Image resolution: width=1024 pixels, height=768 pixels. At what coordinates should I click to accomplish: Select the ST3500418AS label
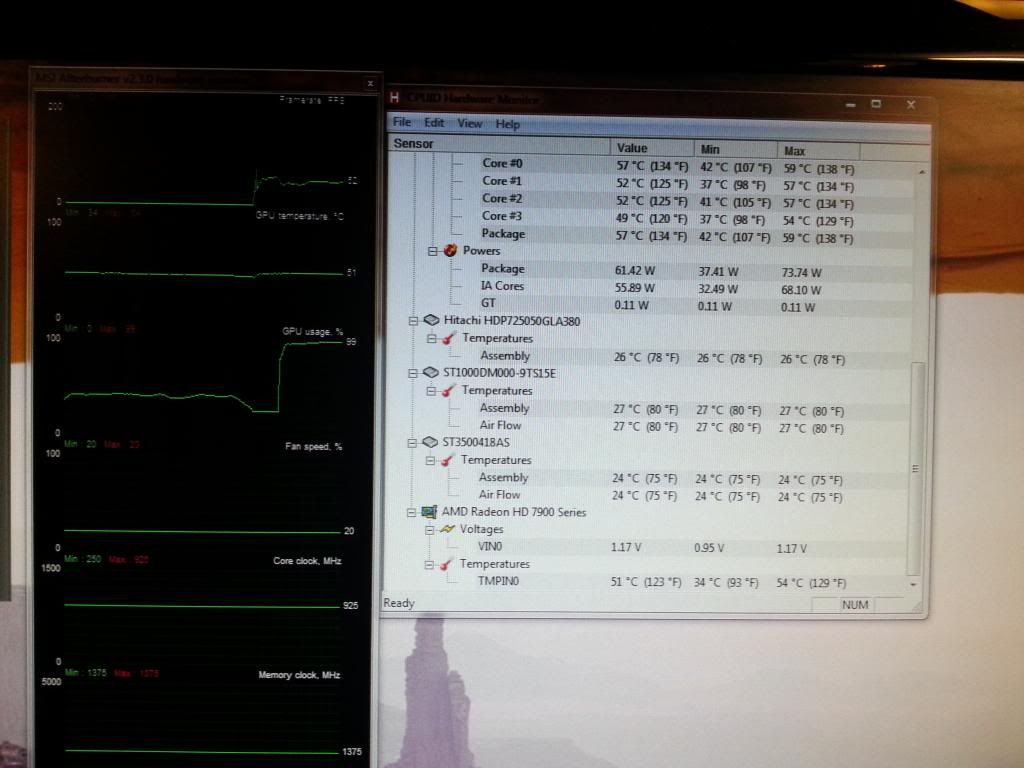(476, 443)
